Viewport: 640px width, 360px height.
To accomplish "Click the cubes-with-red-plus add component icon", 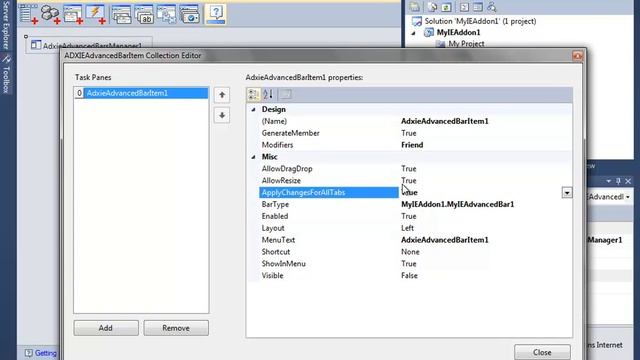I will (x=51, y=14).
